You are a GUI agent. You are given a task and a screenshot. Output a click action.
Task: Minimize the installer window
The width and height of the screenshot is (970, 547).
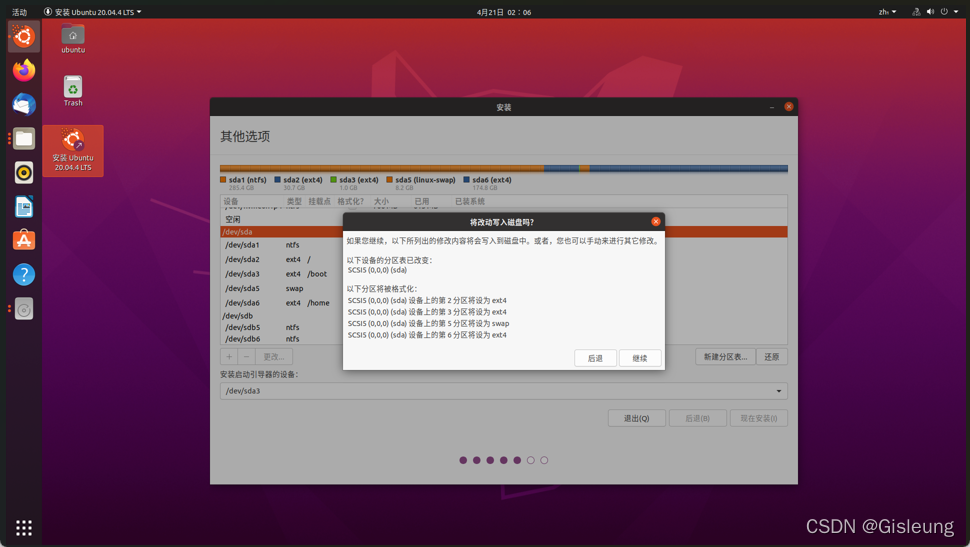(x=772, y=107)
